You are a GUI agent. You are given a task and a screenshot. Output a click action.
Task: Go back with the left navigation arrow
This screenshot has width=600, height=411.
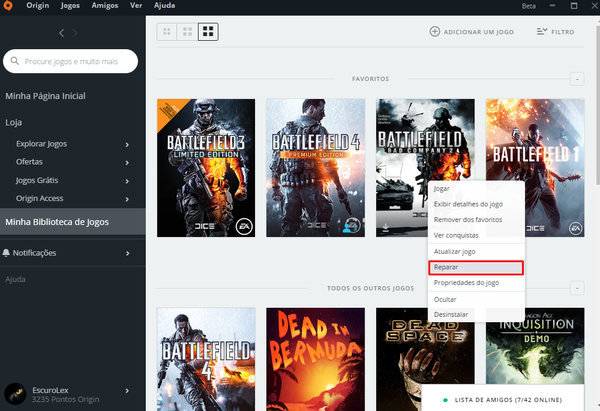point(61,33)
